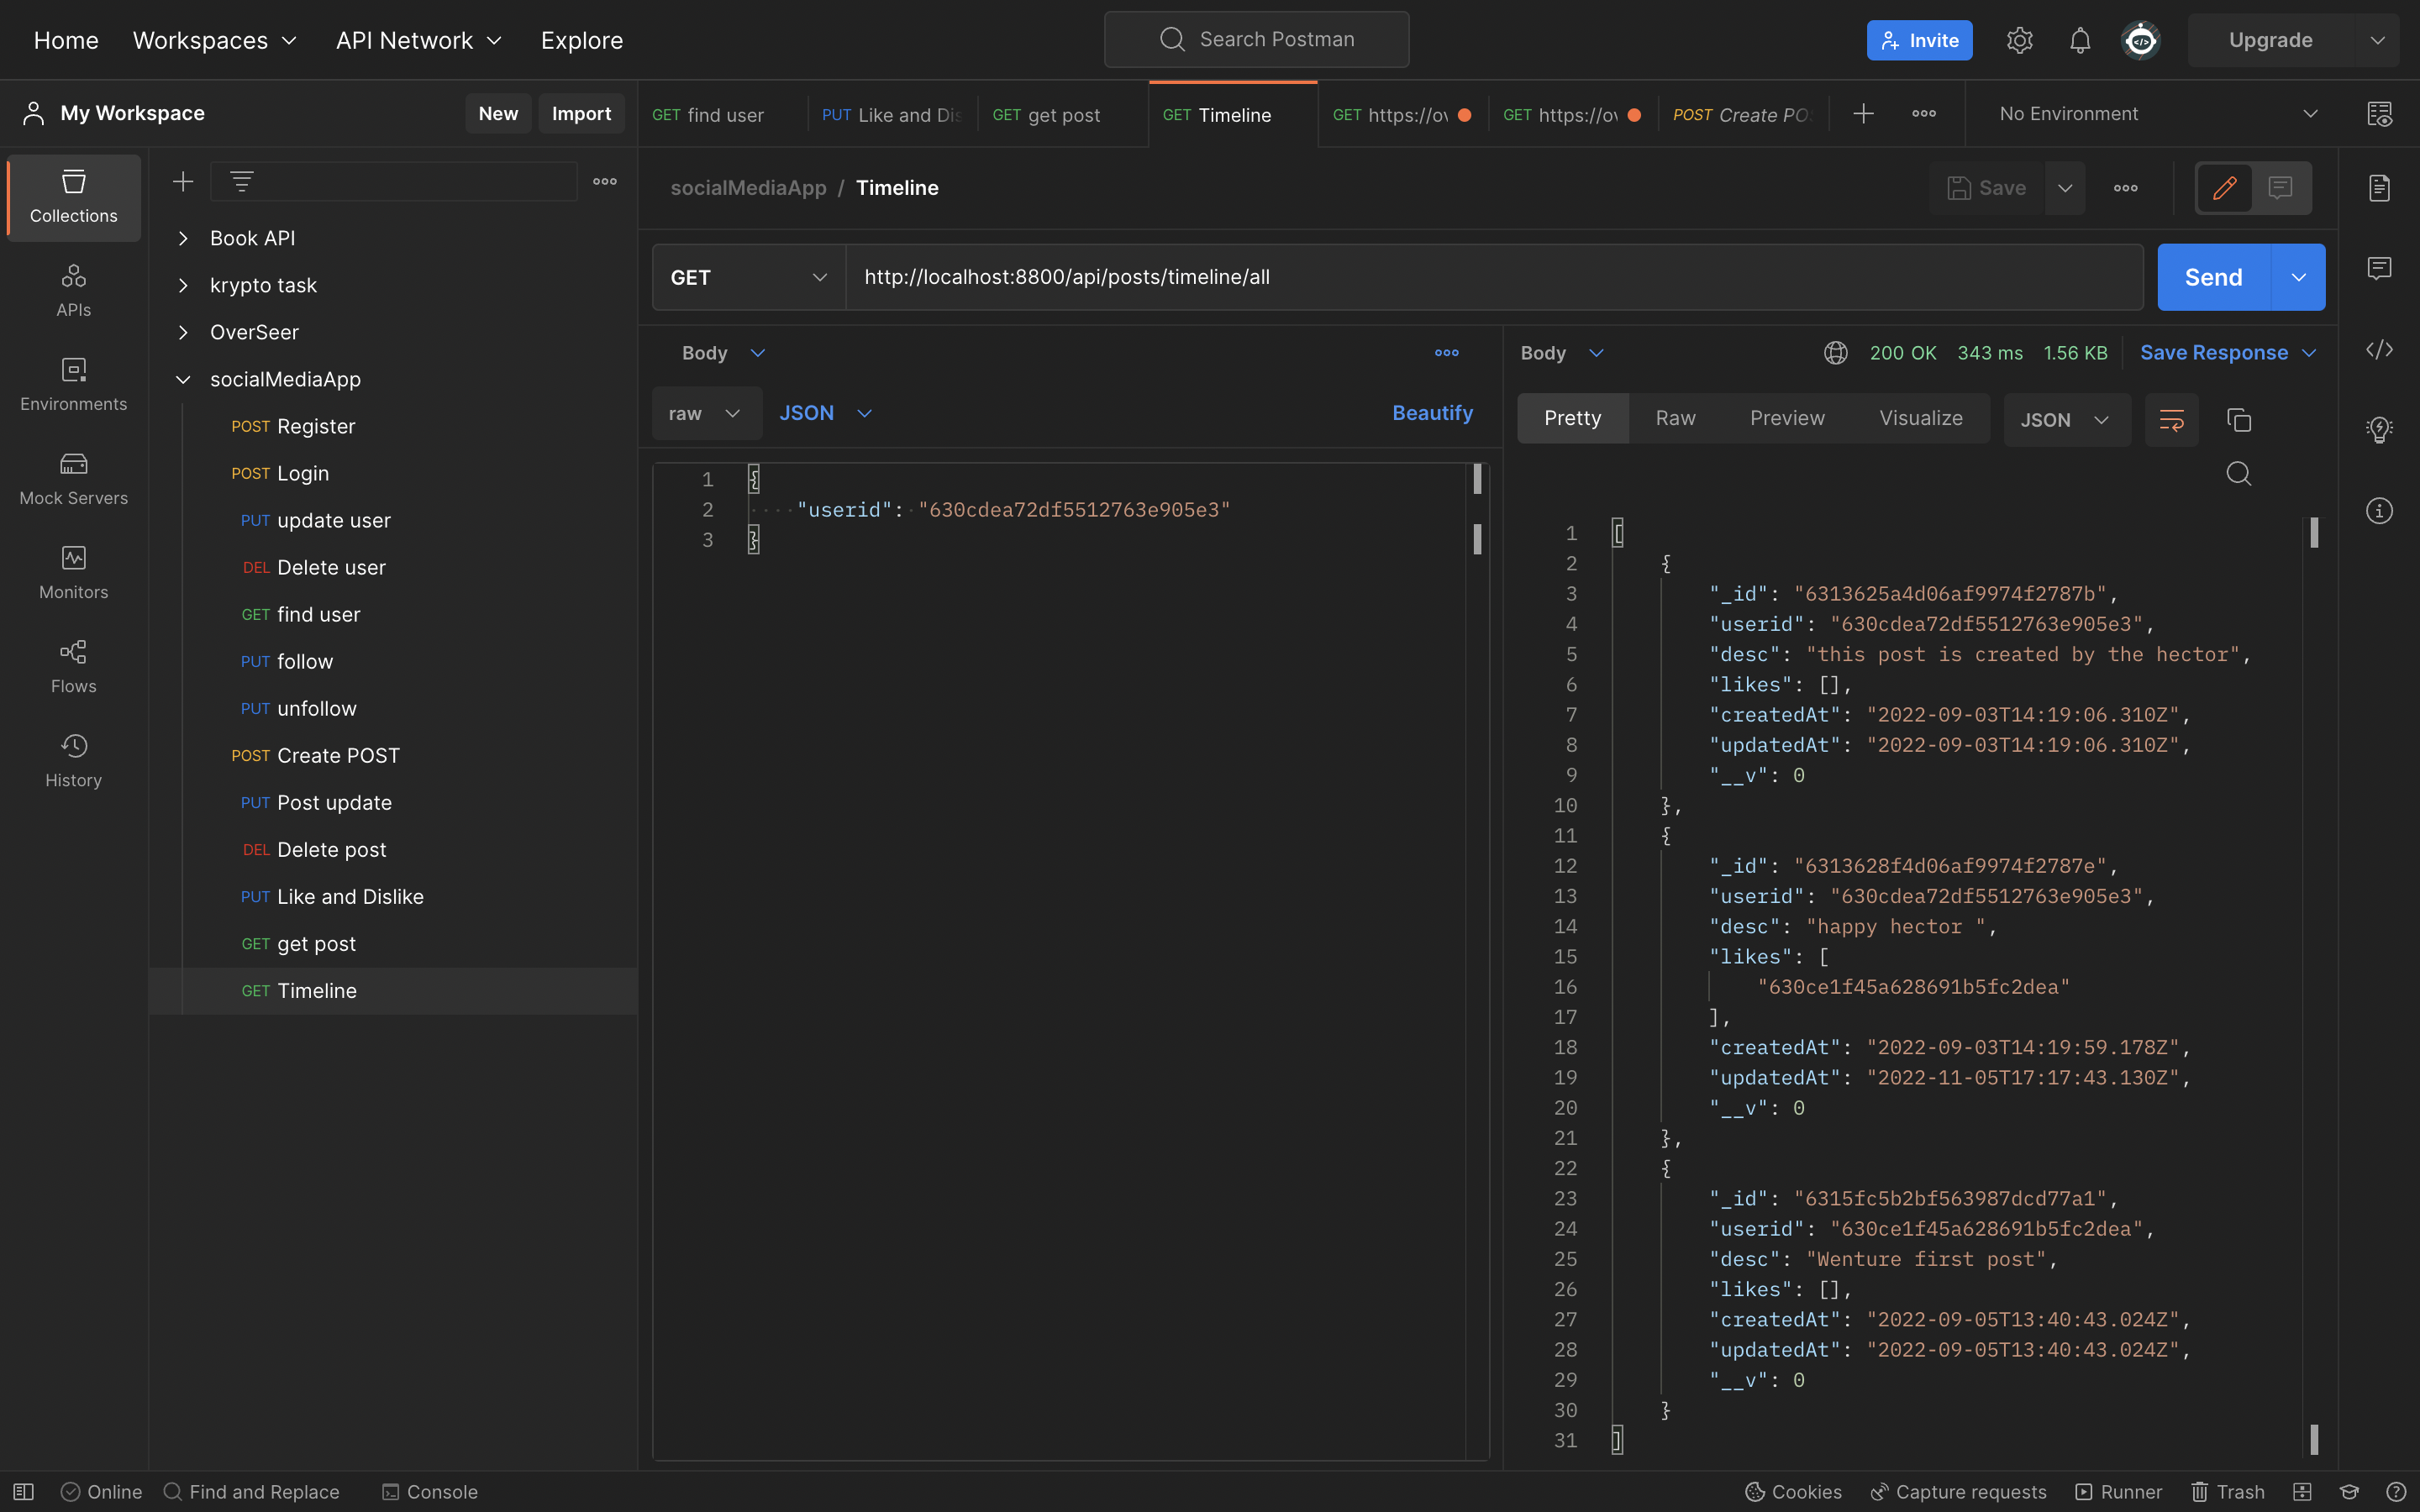Expand the Book API collection
The height and width of the screenshot is (1512, 2420).
click(183, 238)
